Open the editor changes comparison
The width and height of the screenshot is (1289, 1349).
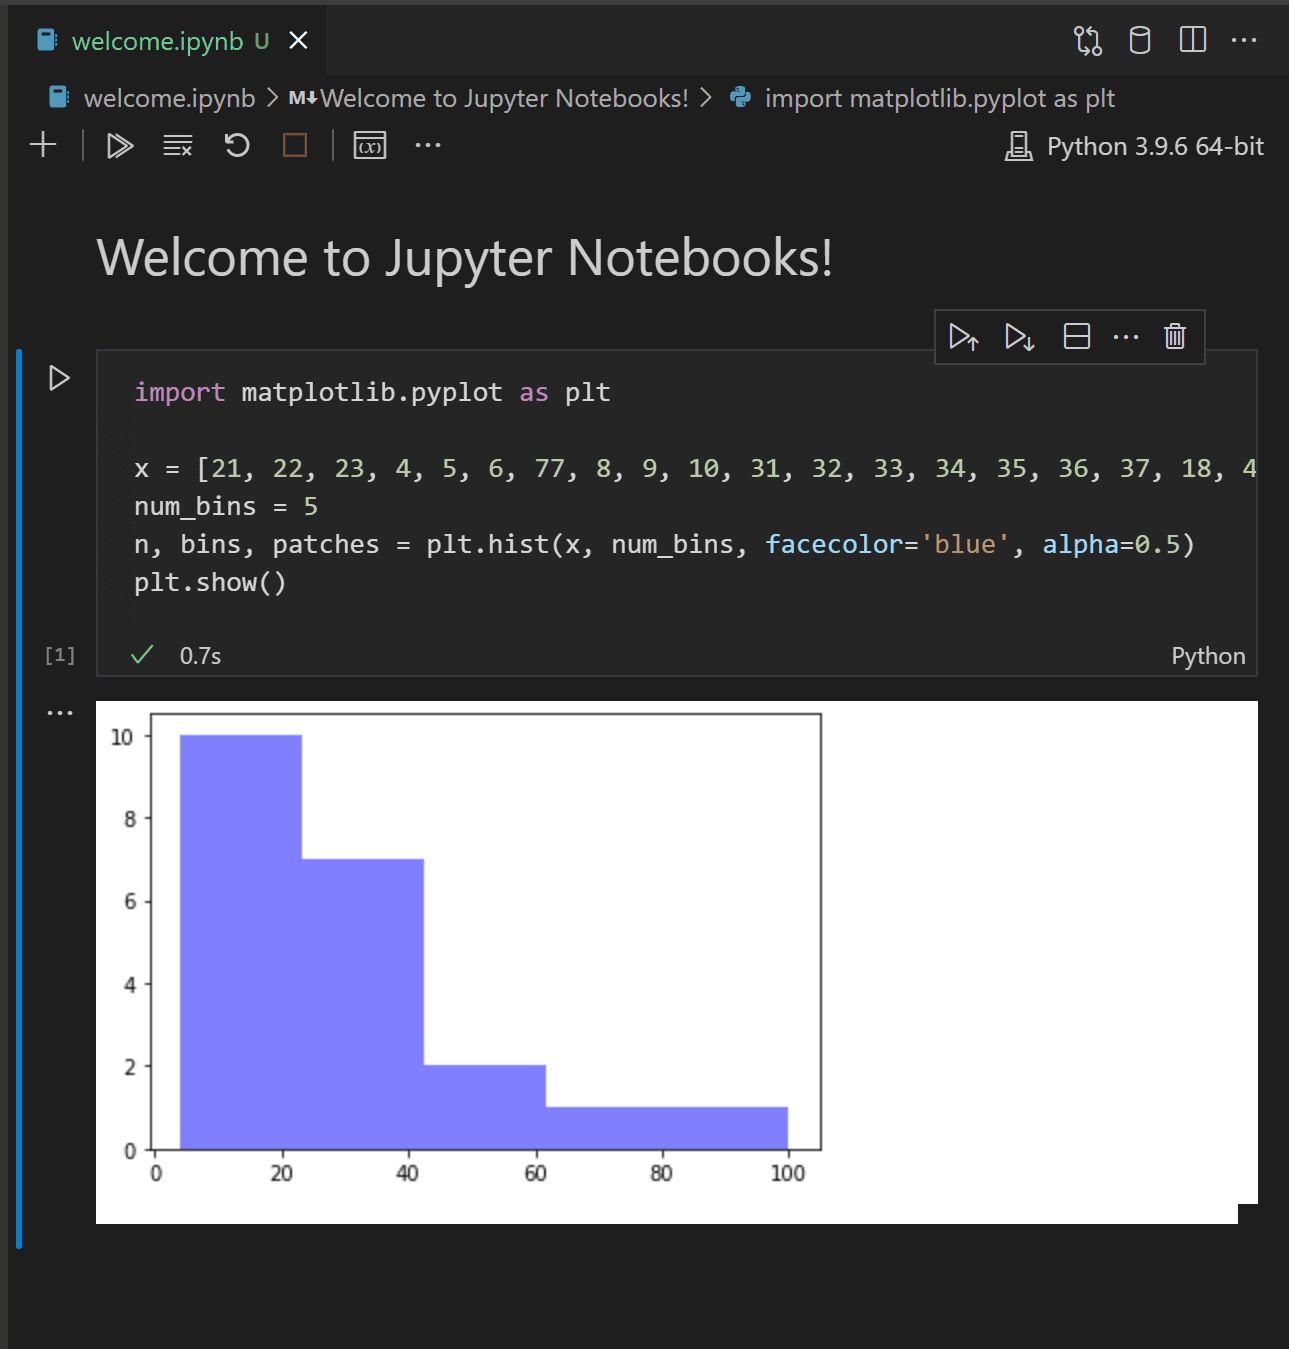pyautogui.click(x=1088, y=40)
